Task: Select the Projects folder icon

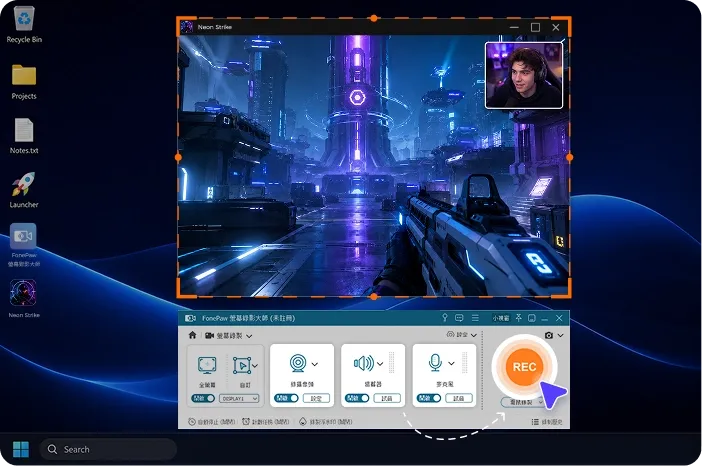Action: [x=24, y=82]
